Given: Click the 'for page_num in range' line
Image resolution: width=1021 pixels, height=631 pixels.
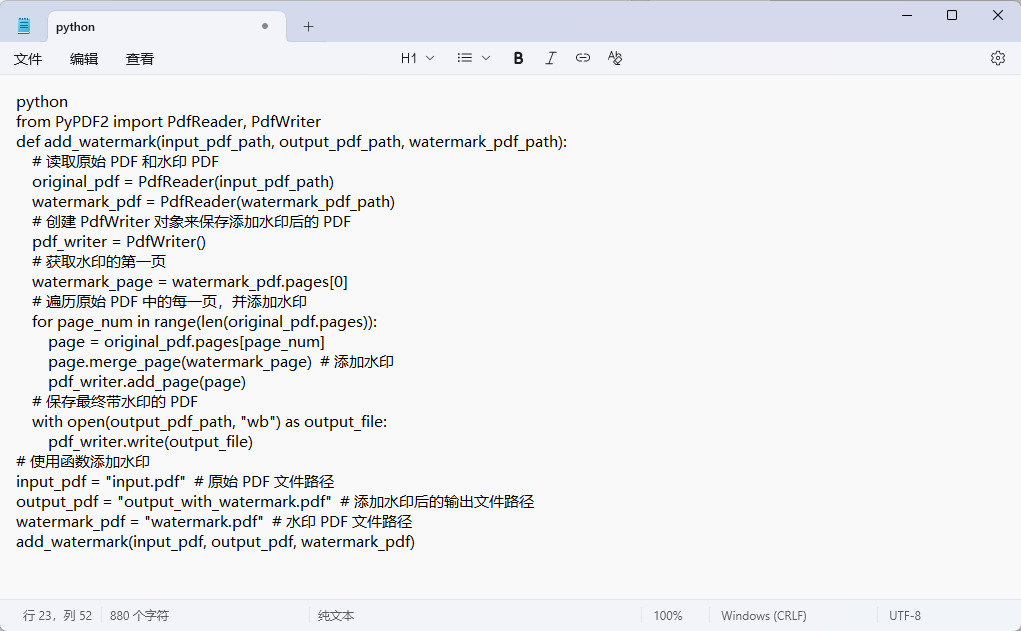Looking at the screenshot, I should [204, 322].
